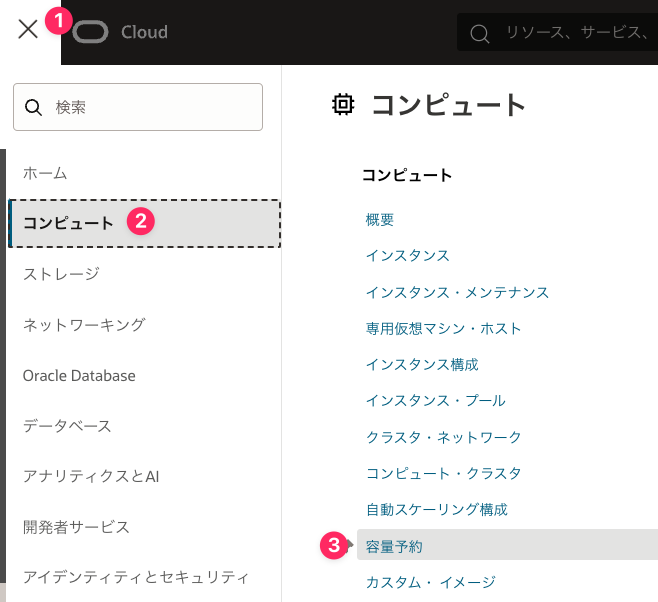This screenshot has height=602, width=658.
Task: Close the navigation menu with the X icon
Action: pos(28,29)
